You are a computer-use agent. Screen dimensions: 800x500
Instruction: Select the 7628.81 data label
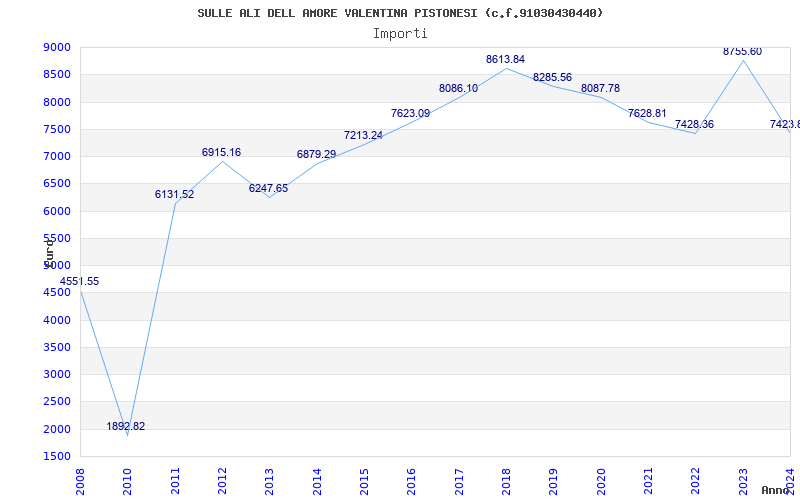pos(647,113)
